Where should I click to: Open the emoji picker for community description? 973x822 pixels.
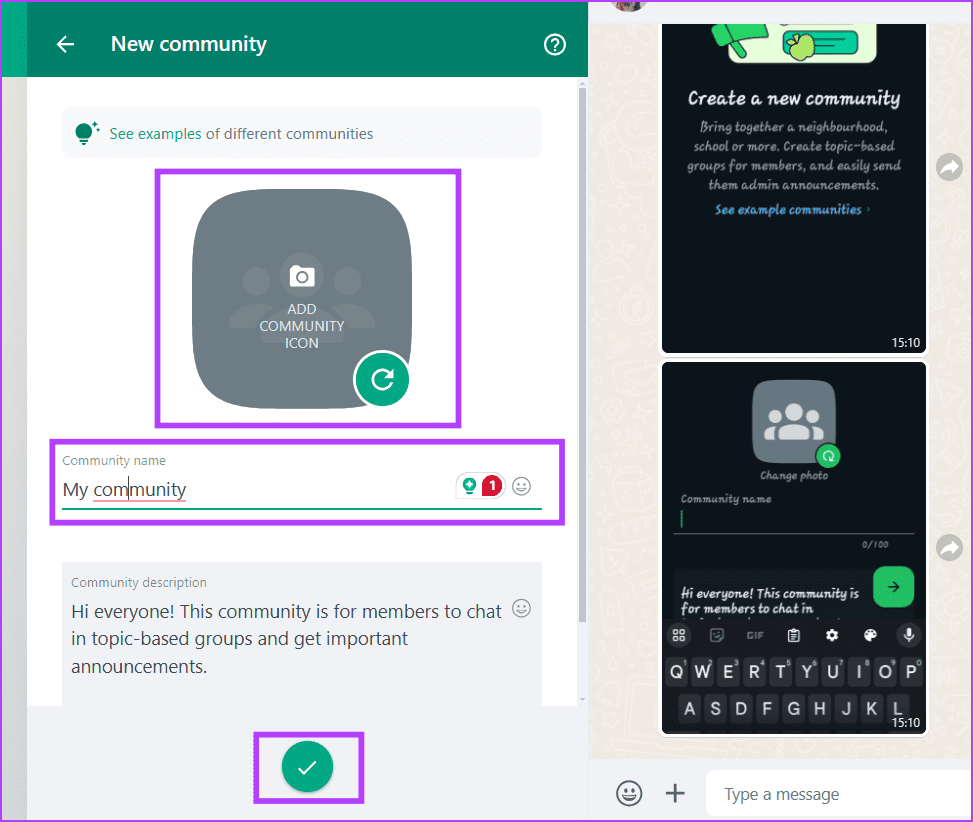(521, 607)
